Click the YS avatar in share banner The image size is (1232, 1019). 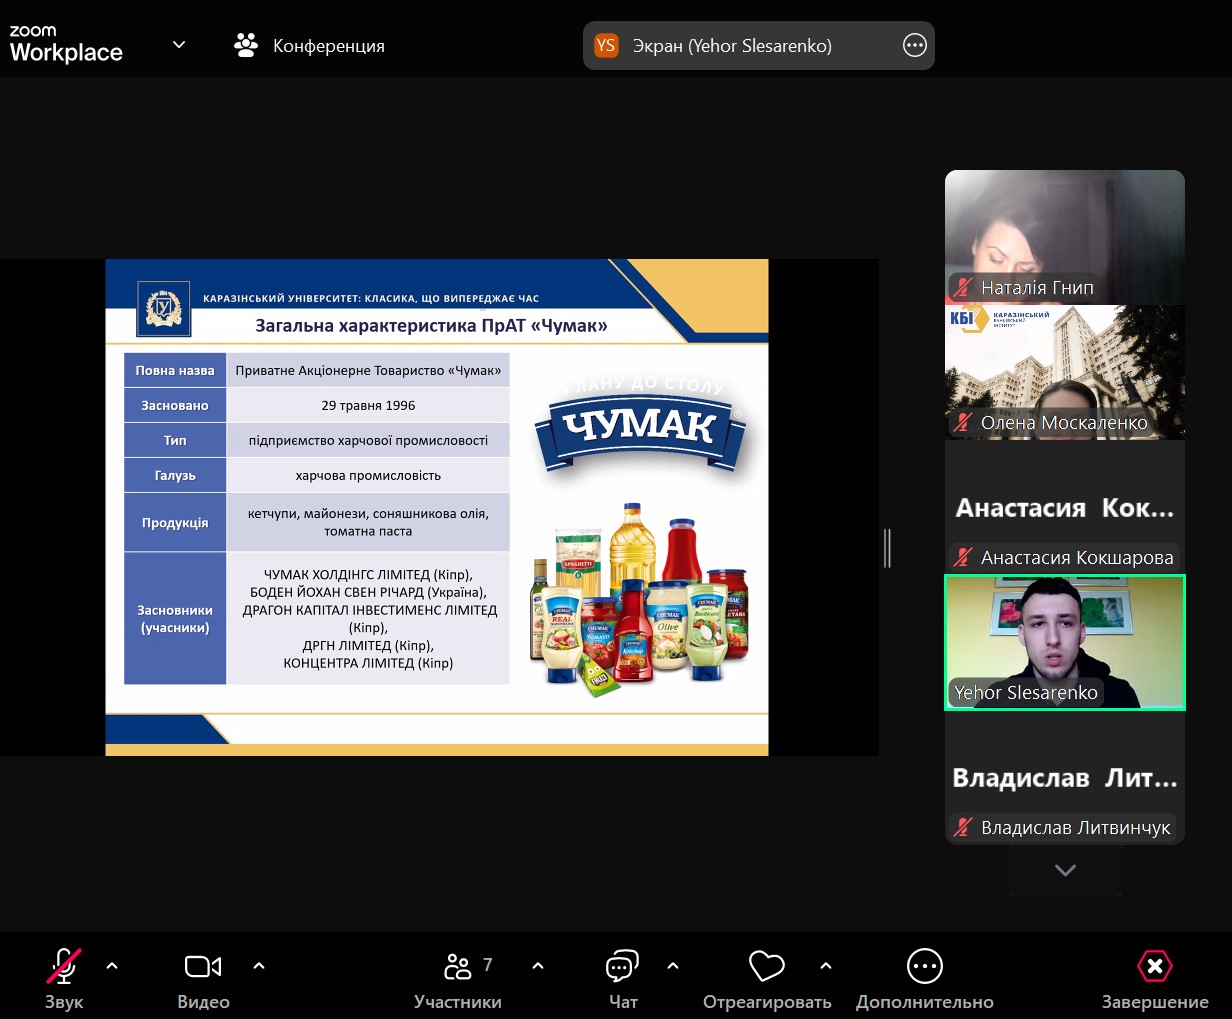pos(606,45)
